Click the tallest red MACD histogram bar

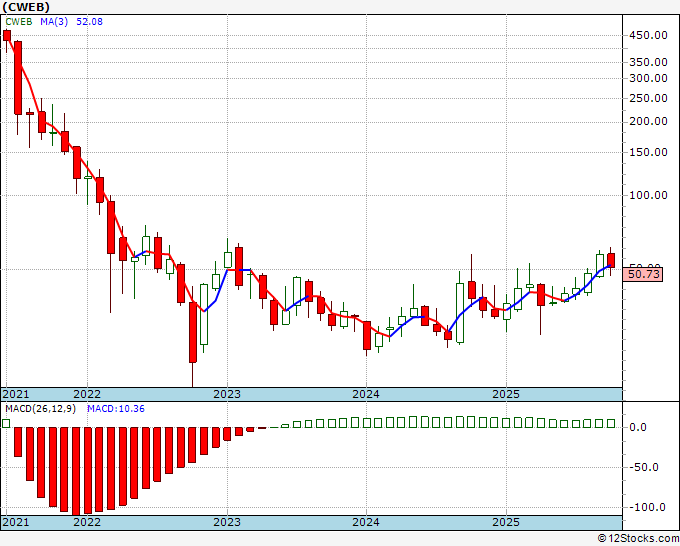point(76,471)
